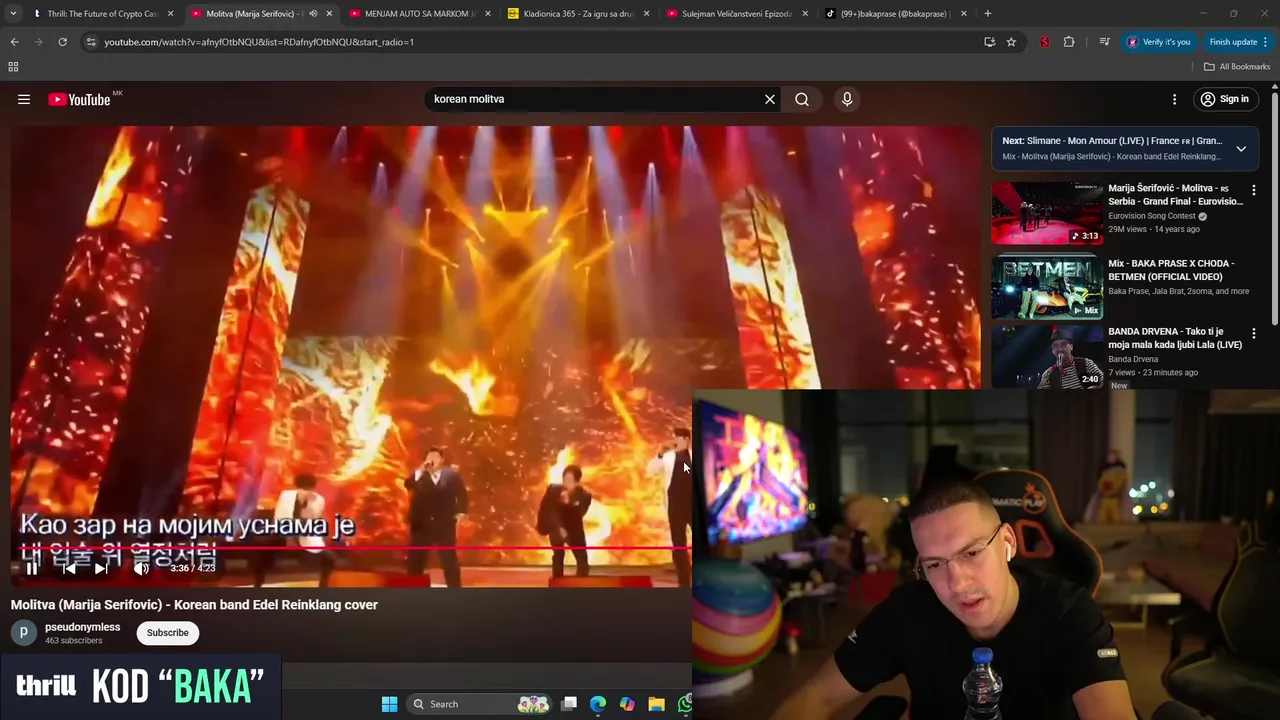Click the address bar URL

click(x=259, y=42)
